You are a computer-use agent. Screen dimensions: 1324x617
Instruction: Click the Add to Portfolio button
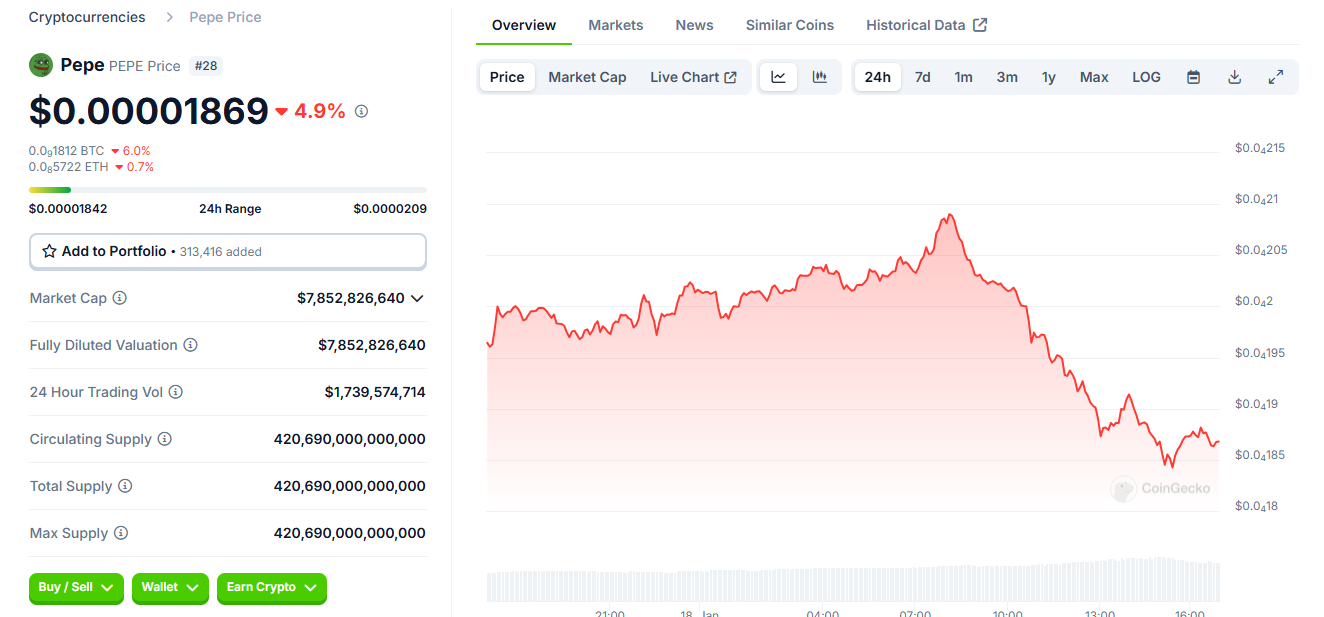point(228,251)
